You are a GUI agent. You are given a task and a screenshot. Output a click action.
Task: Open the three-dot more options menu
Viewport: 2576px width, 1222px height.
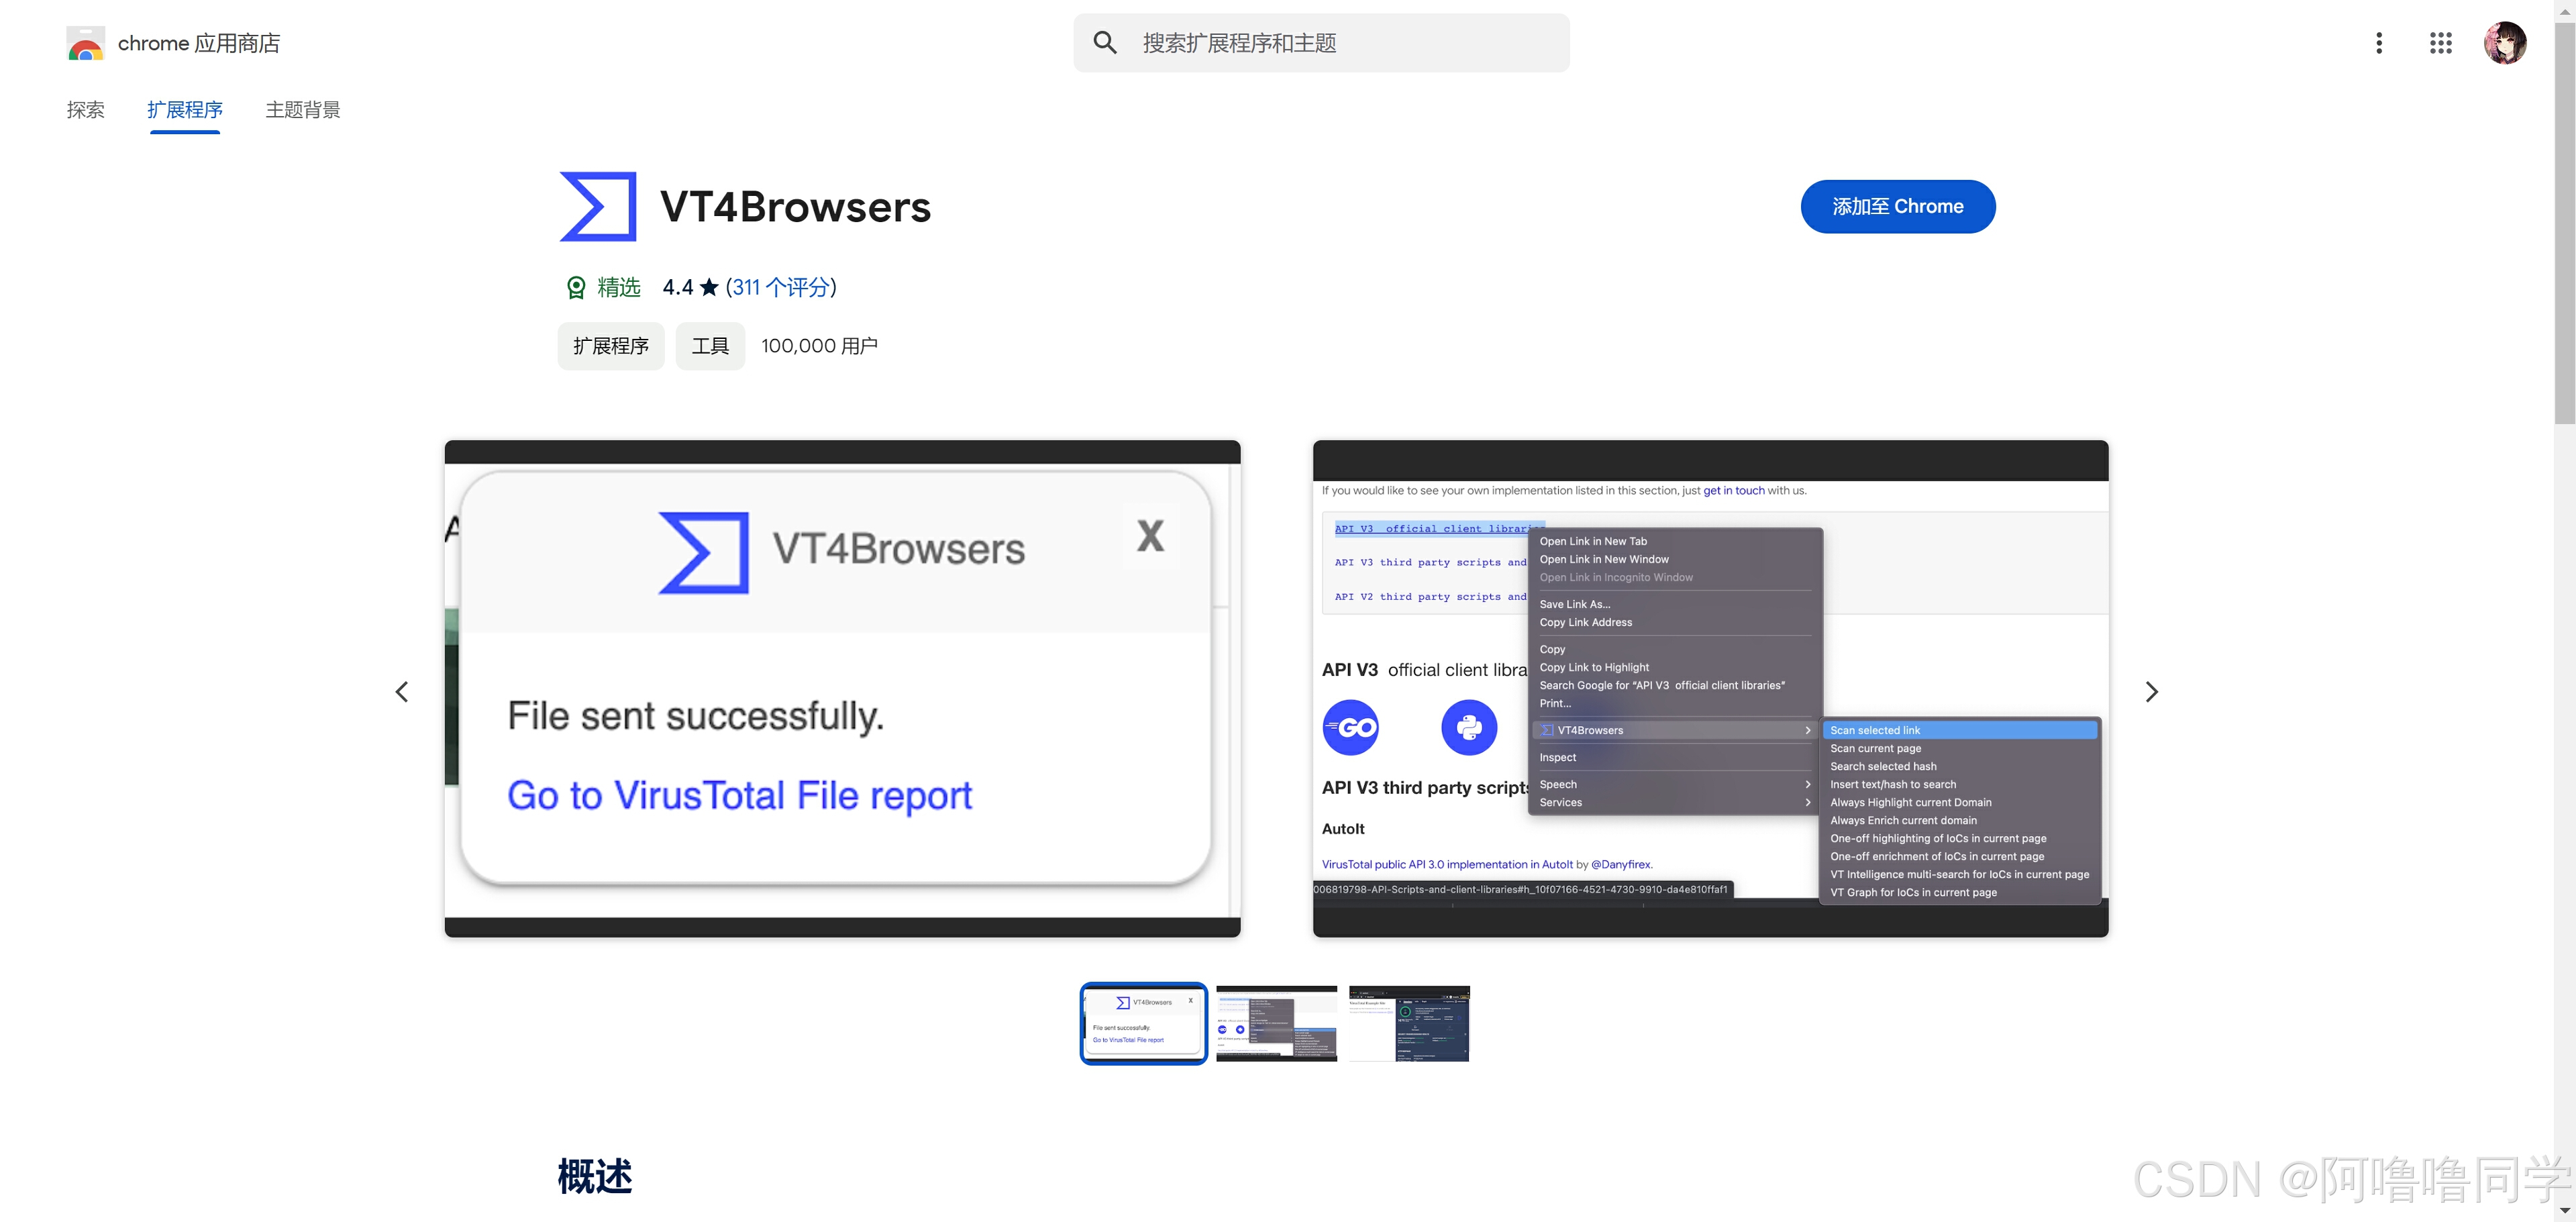pyautogui.click(x=2379, y=43)
